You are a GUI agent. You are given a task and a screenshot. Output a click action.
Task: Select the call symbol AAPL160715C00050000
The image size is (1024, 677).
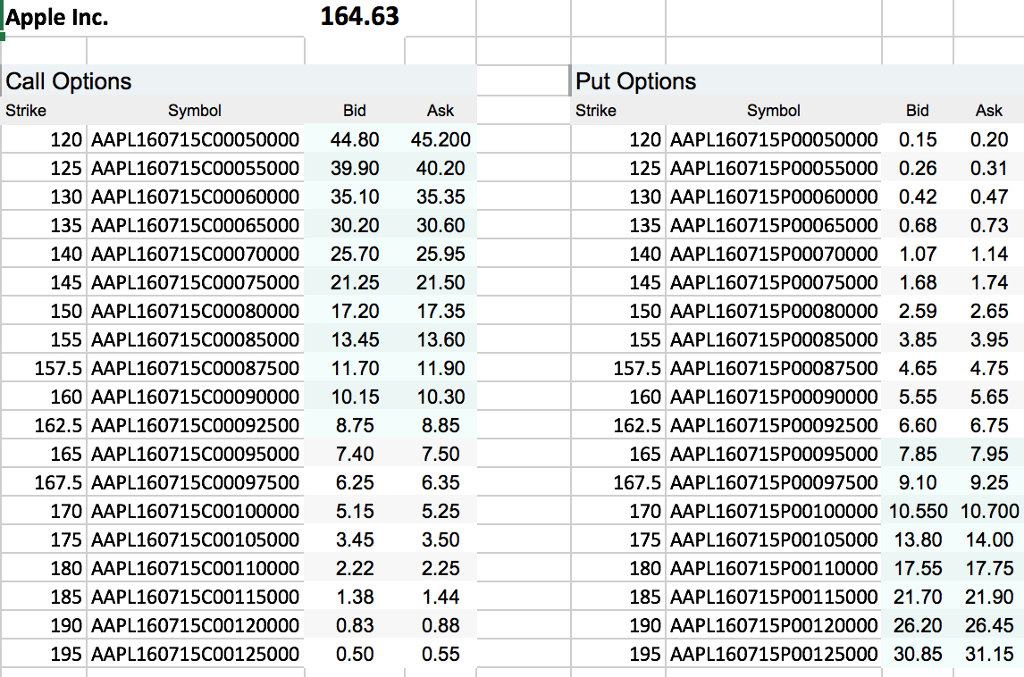[x=195, y=140]
